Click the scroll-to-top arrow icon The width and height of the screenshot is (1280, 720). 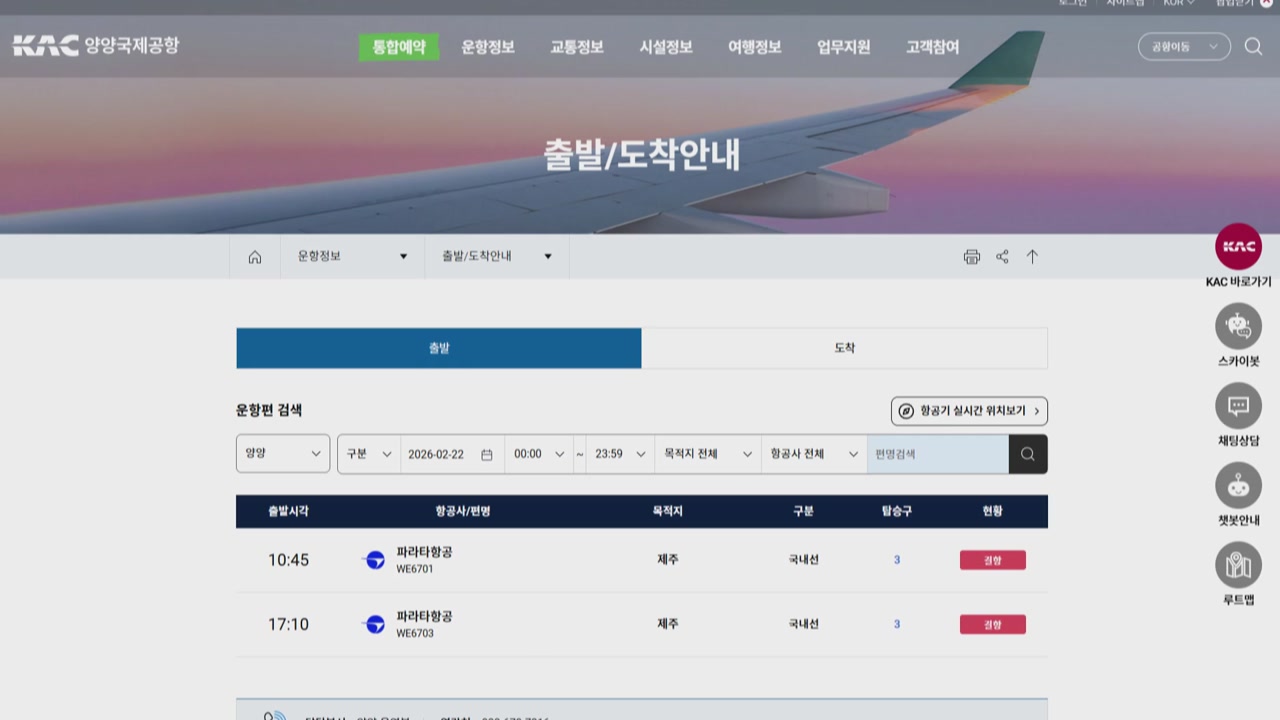point(1032,257)
